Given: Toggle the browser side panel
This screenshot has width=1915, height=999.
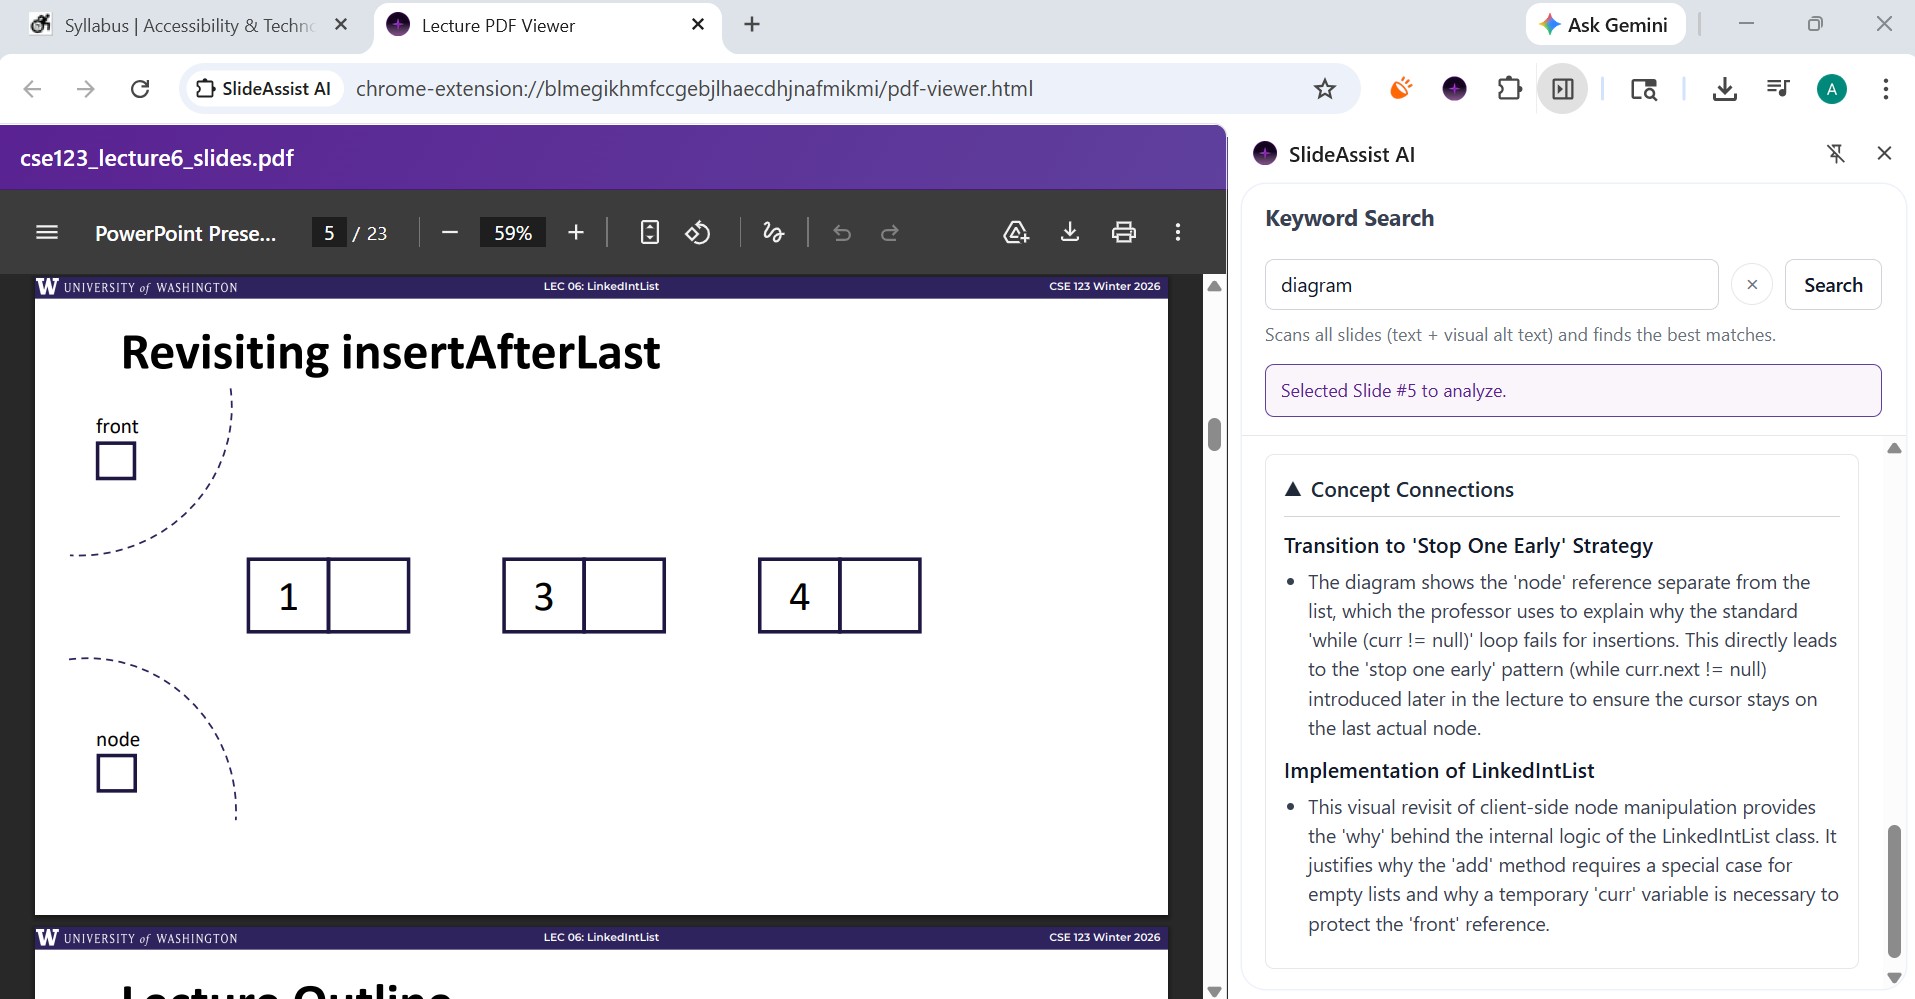Looking at the screenshot, I should (x=1563, y=88).
